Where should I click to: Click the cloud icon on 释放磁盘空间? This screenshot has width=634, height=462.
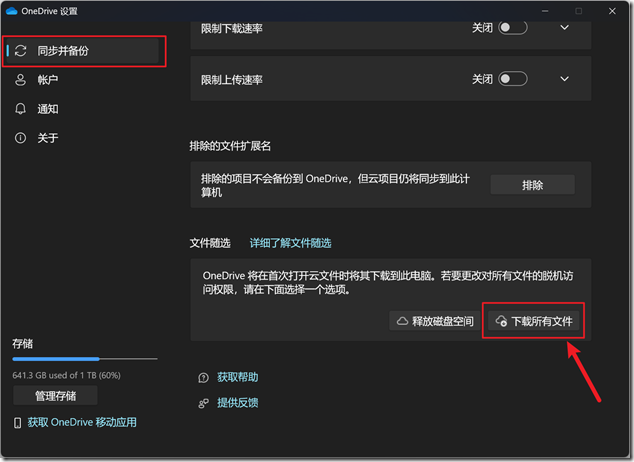[x=402, y=321]
